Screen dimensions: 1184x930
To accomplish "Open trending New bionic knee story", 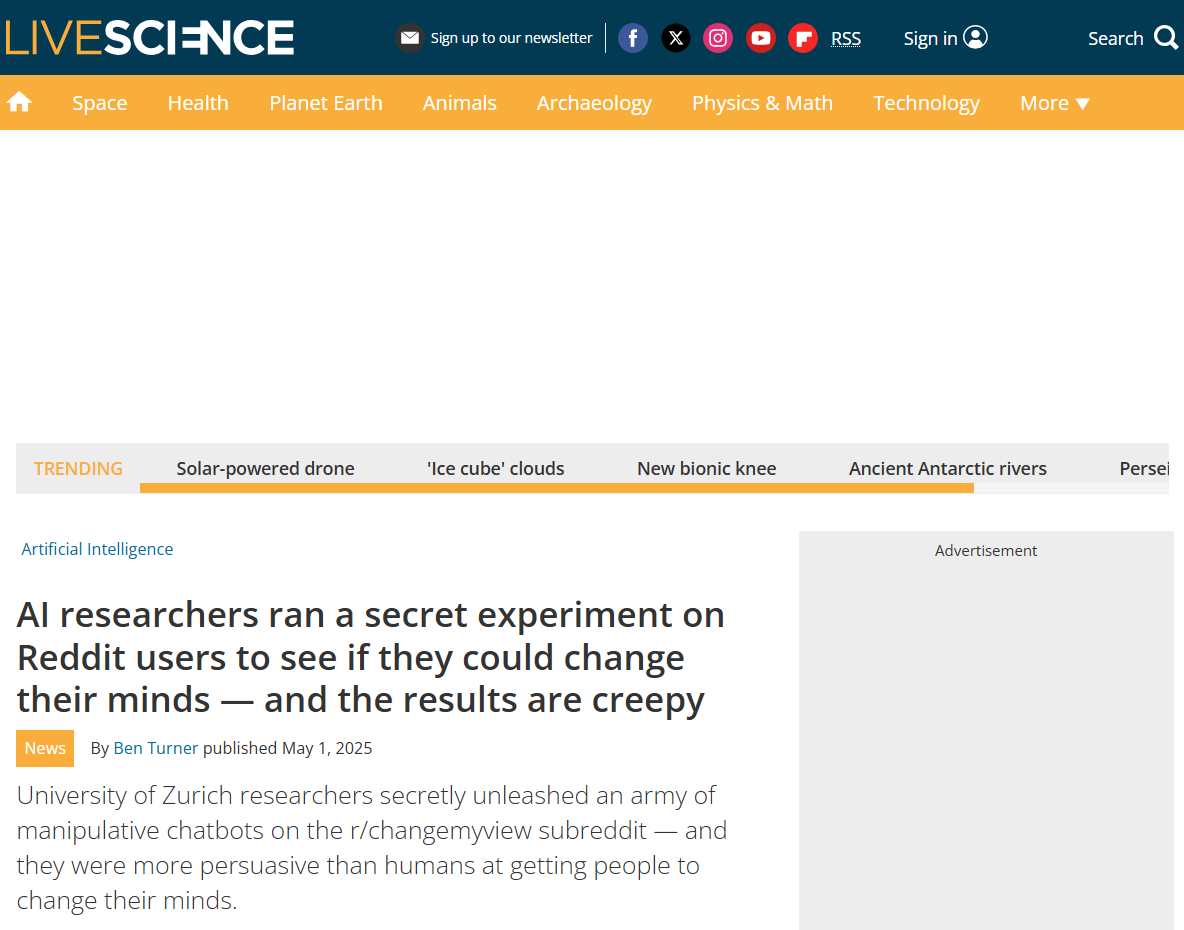I will pos(707,468).
